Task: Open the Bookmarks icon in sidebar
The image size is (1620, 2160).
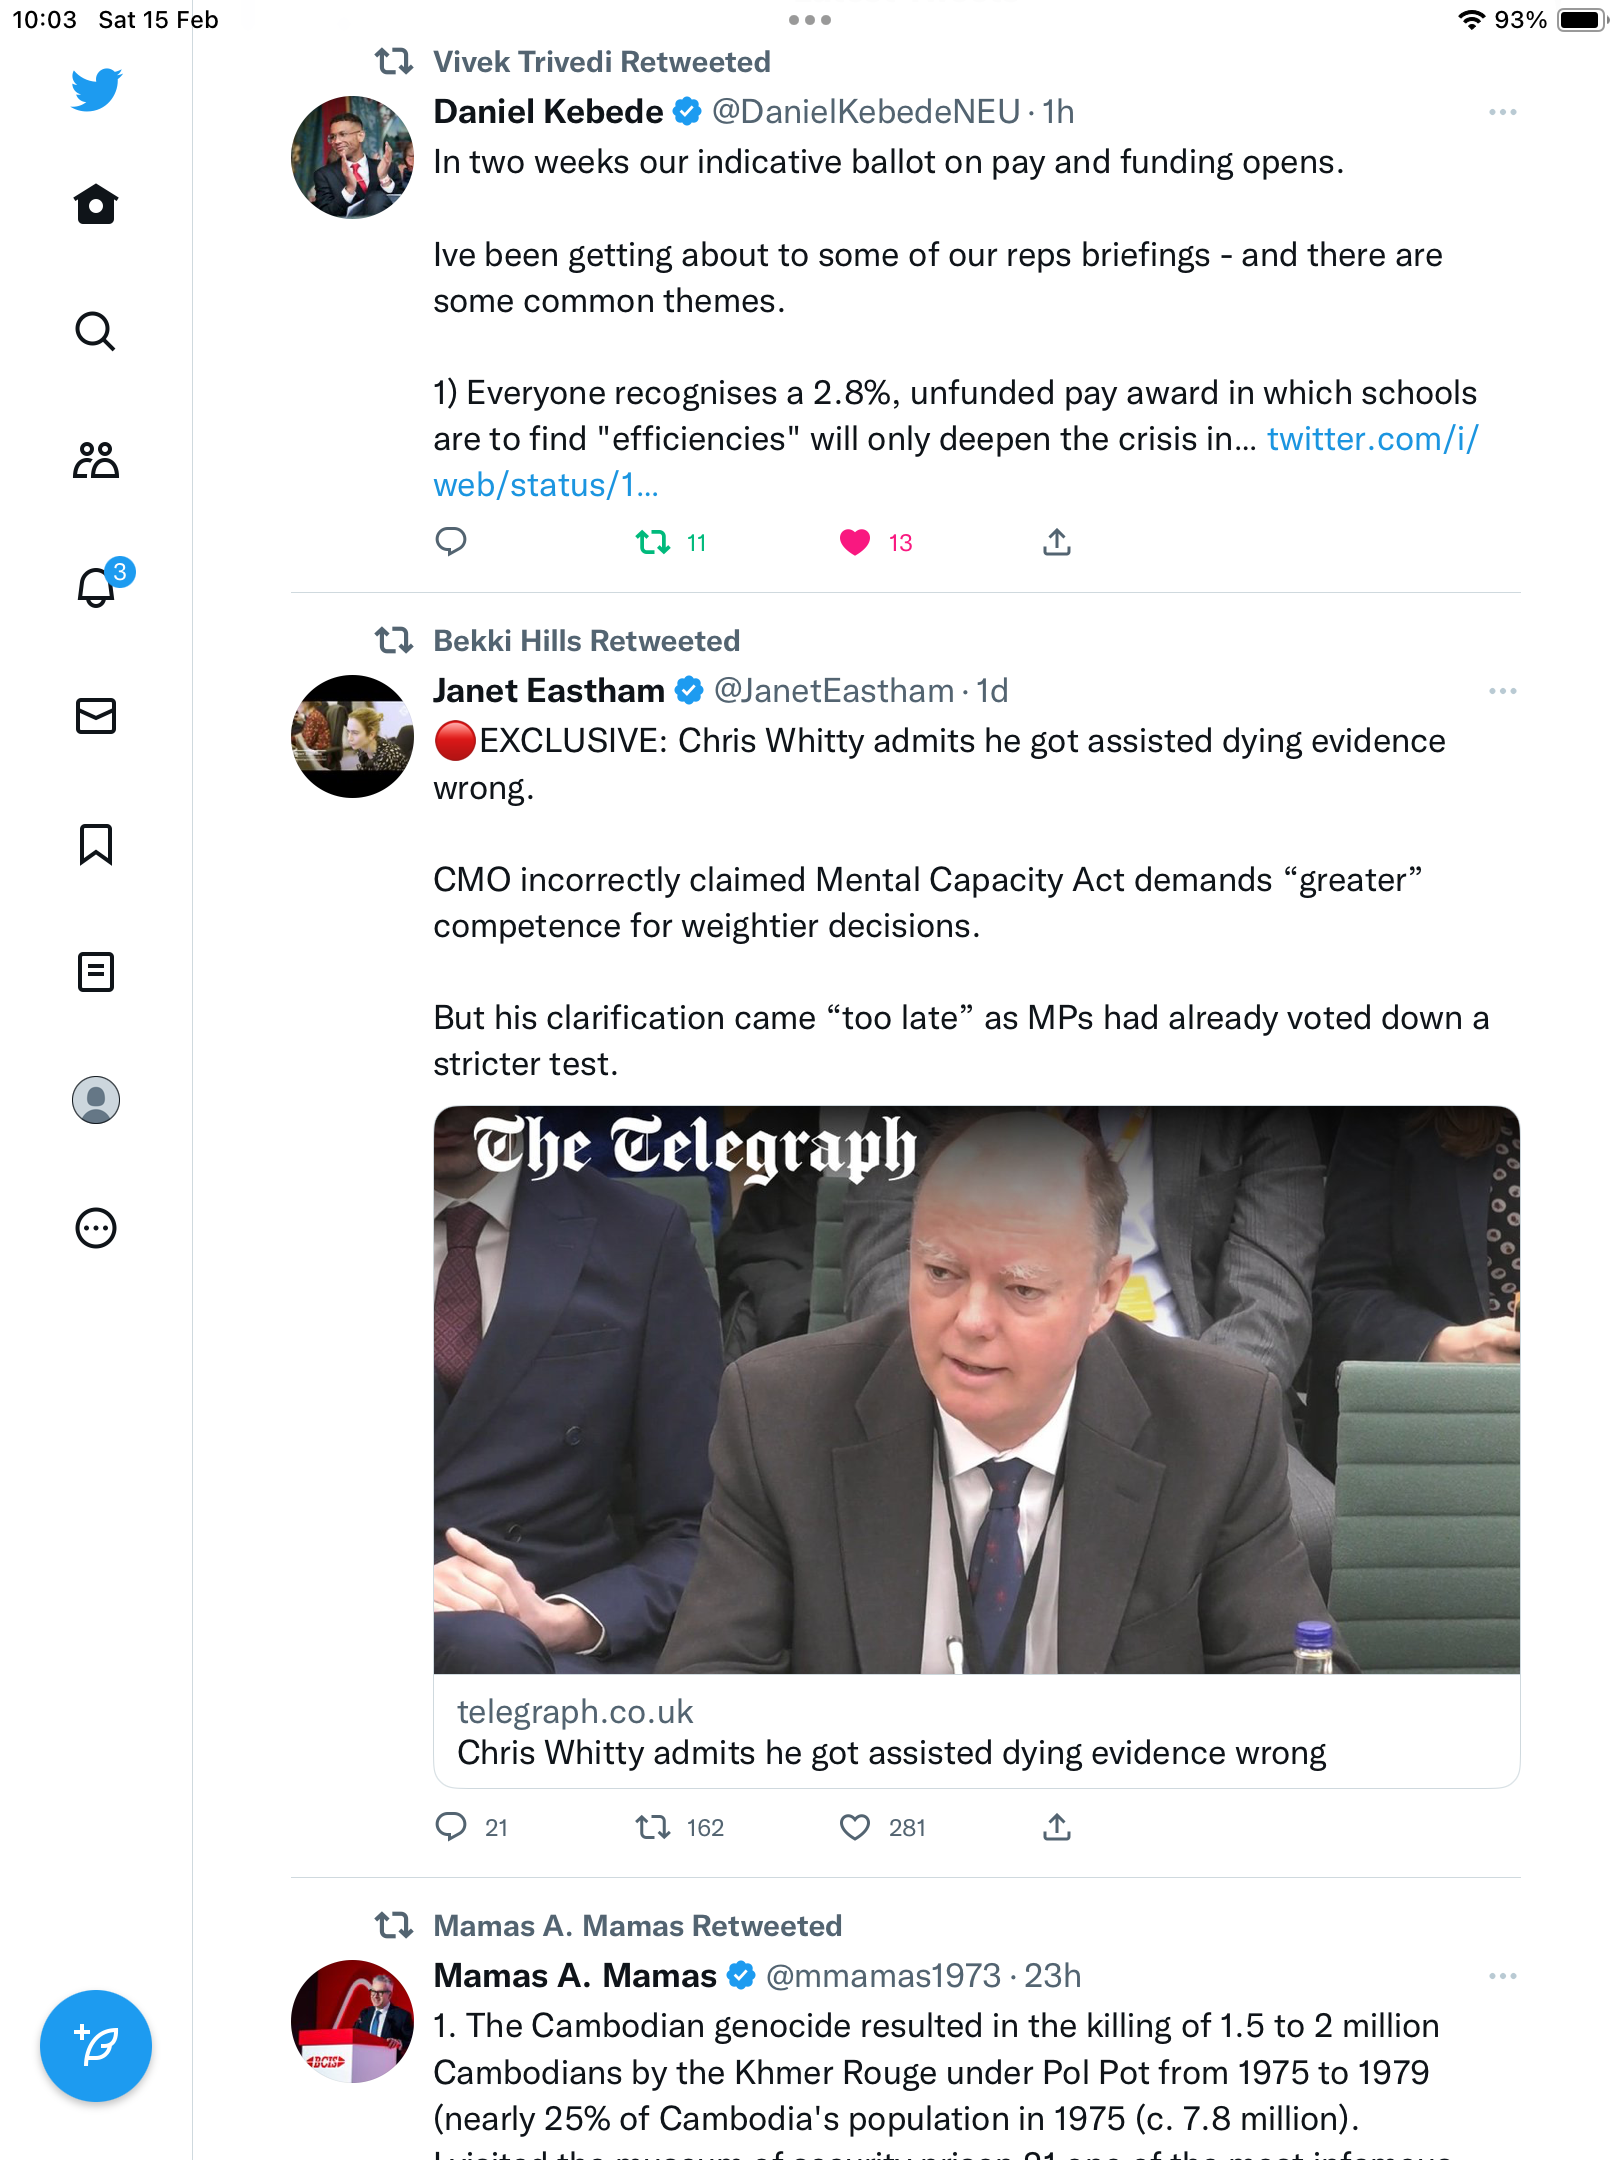Action: [96, 844]
